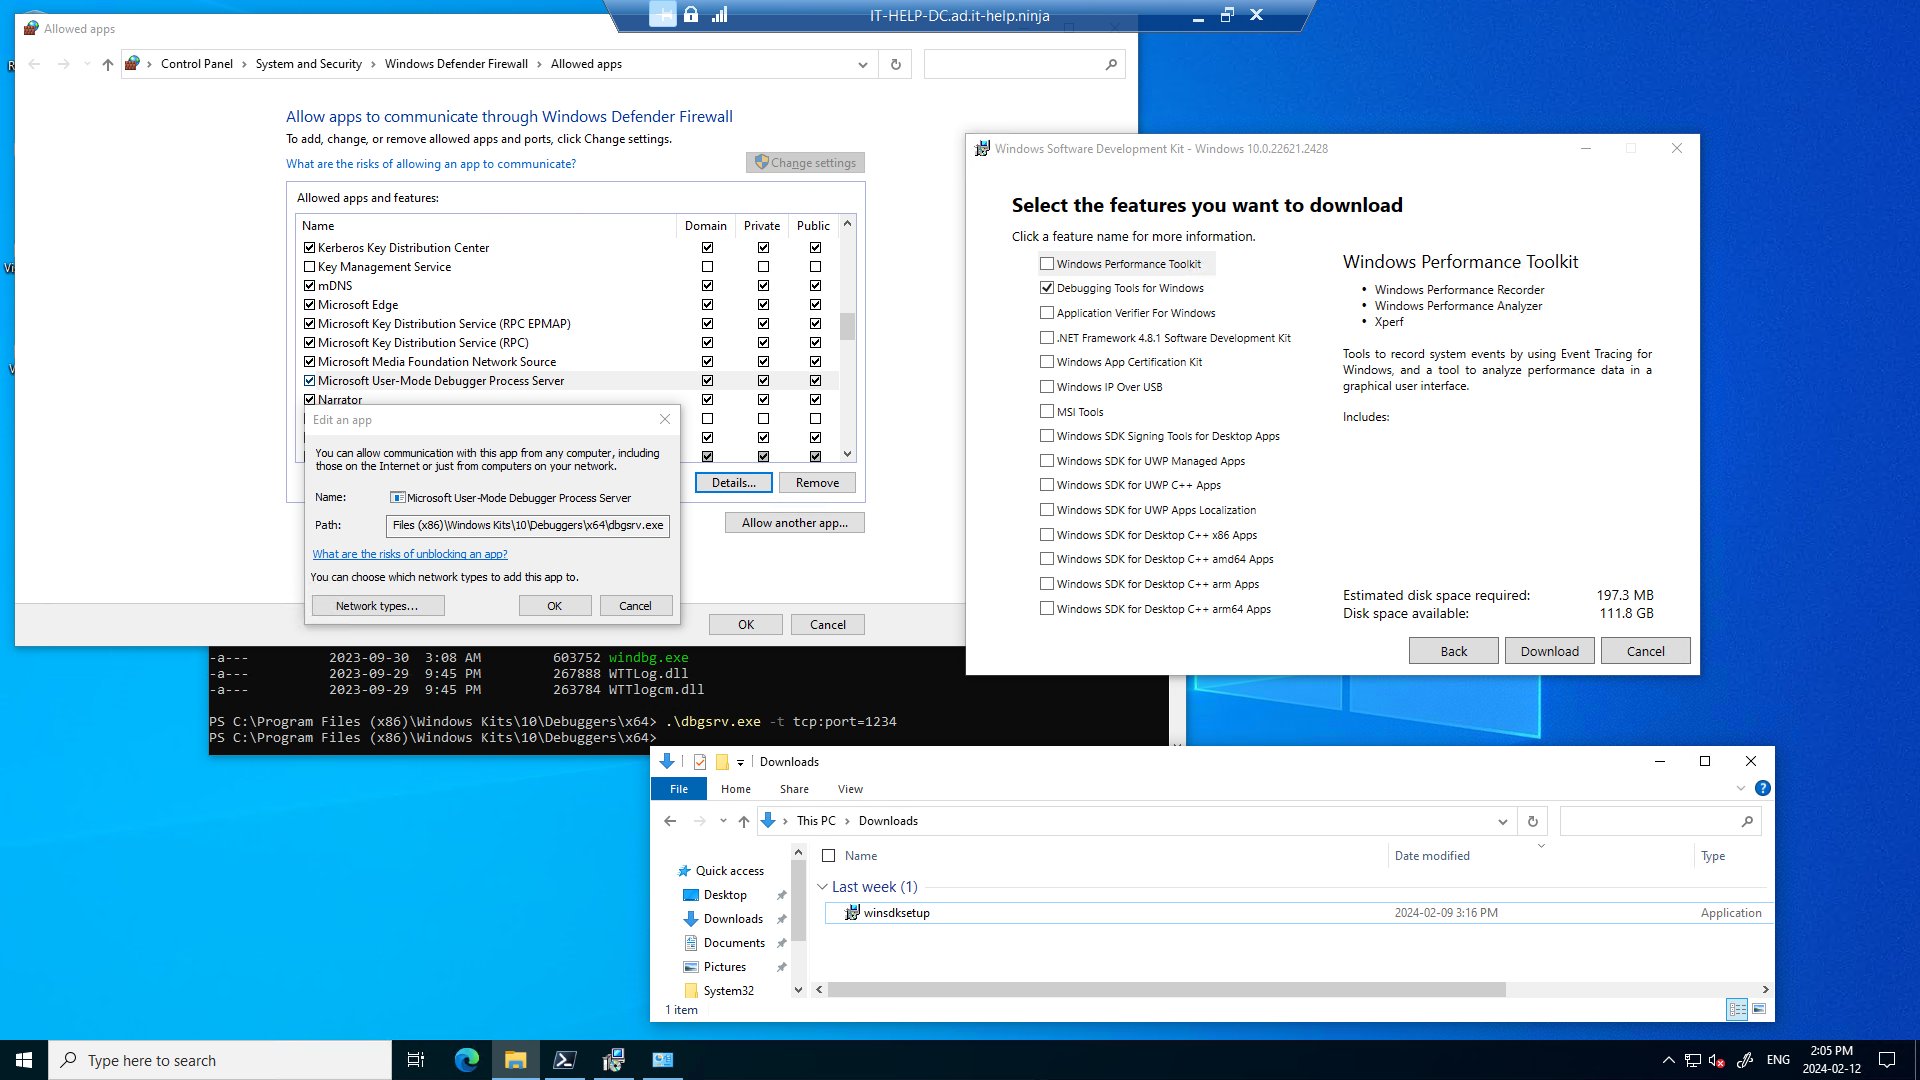Viewport: 1920px width, 1080px height.
Task: Switch to details view in Downloads
Action: coord(1738,1009)
